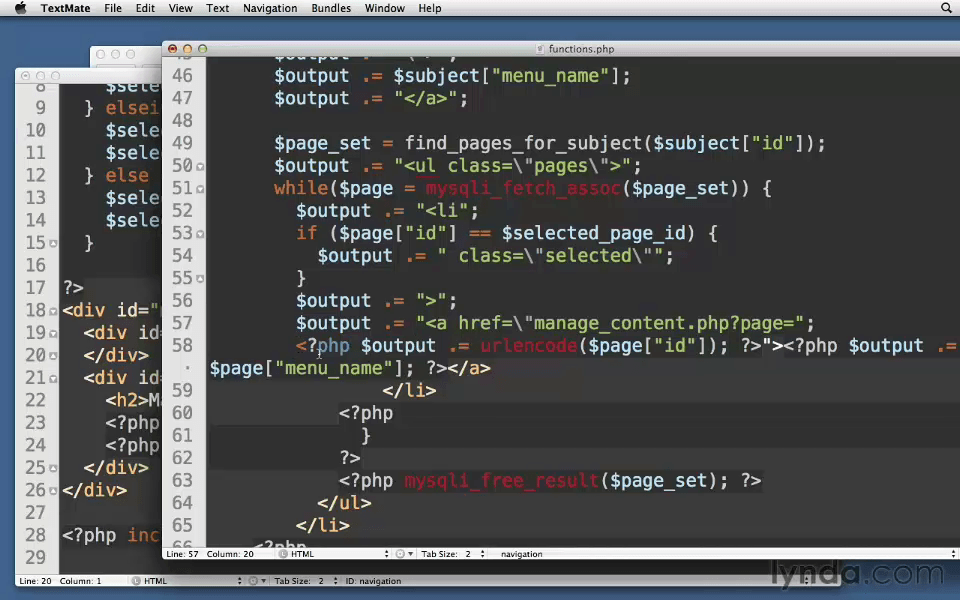Click the HTML language icon in back window status bar
The width and height of the screenshot is (960, 600).
click(136, 581)
